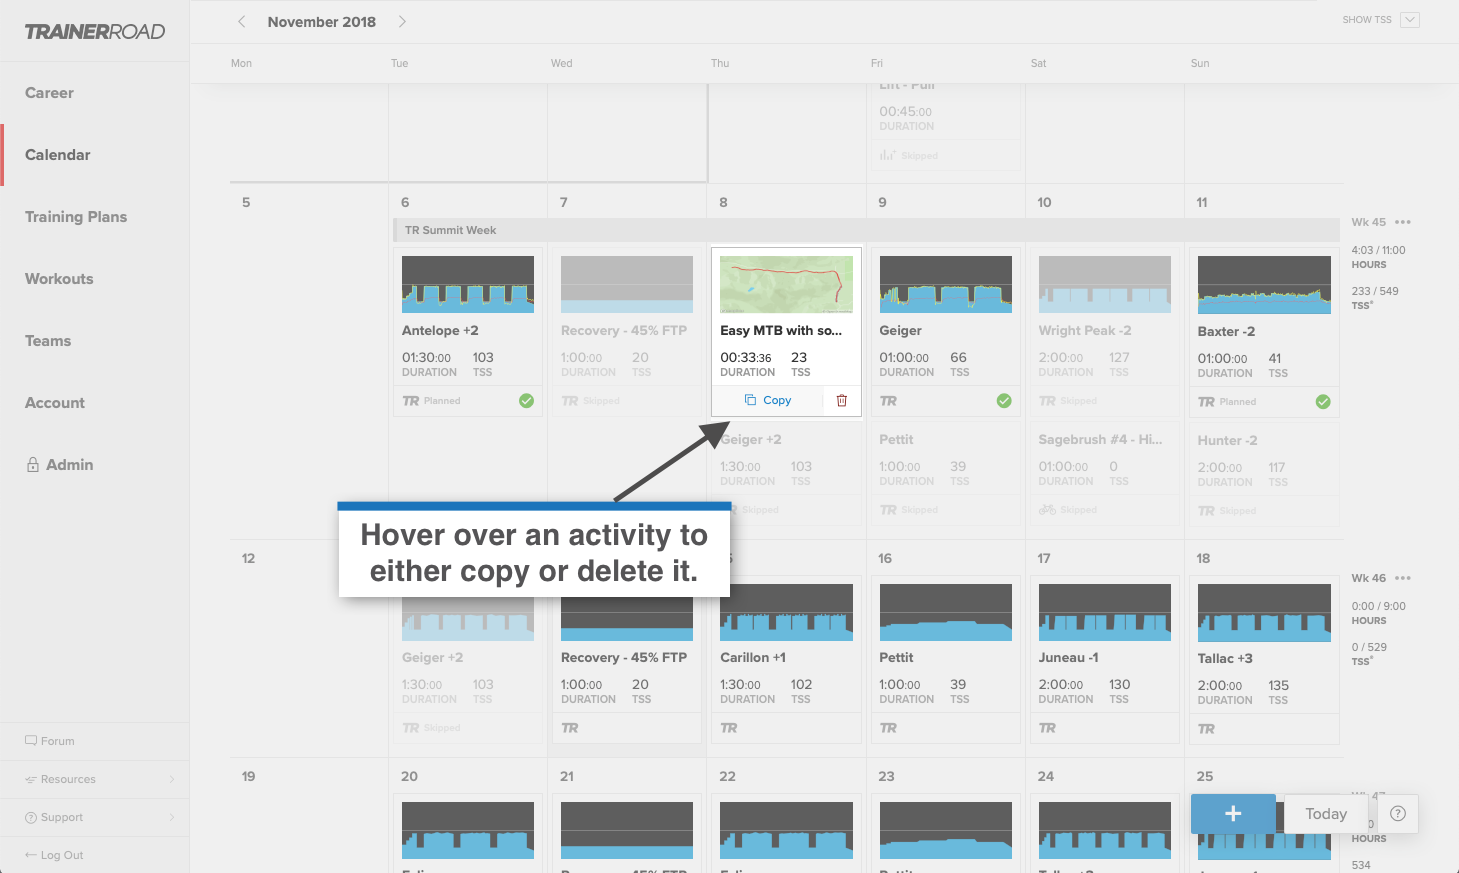Click Log Out
The image size is (1459, 873).
pyautogui.click(x=54, y=855)
